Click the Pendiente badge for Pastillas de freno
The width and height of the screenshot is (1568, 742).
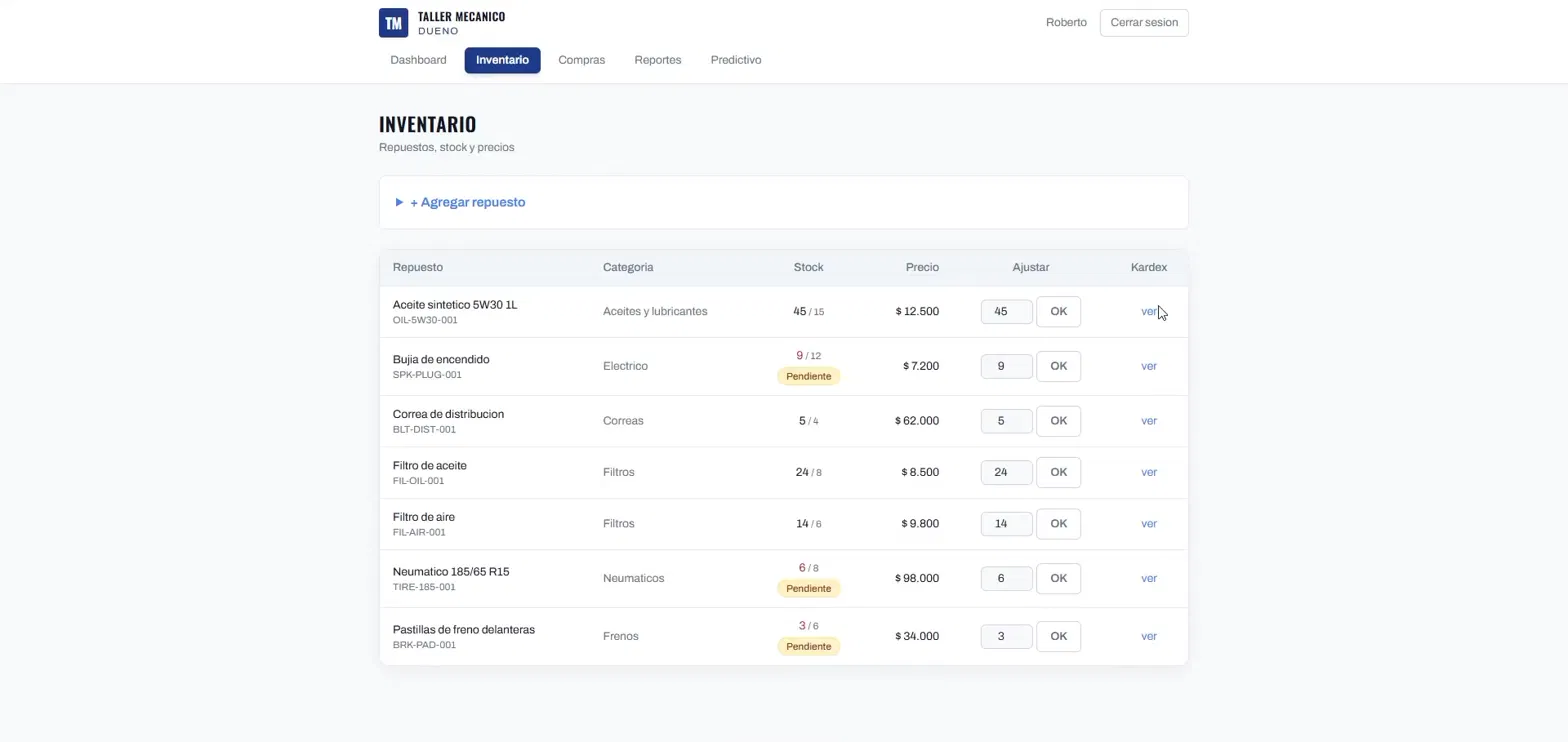pos(808,646)
